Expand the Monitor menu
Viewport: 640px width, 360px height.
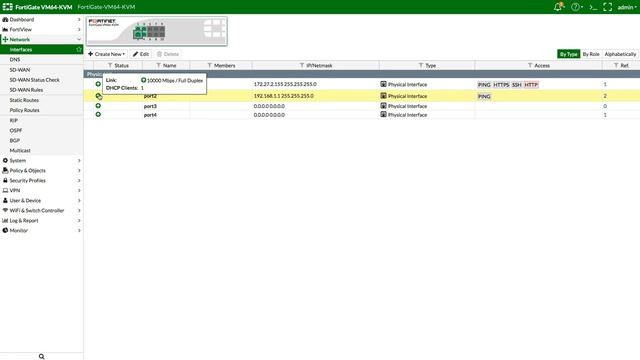tap(41, 231)
